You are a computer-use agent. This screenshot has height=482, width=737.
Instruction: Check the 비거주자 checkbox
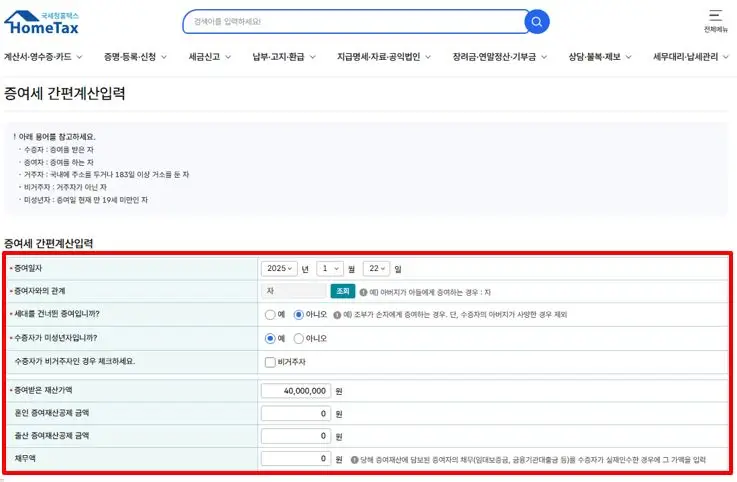point(270,362)
